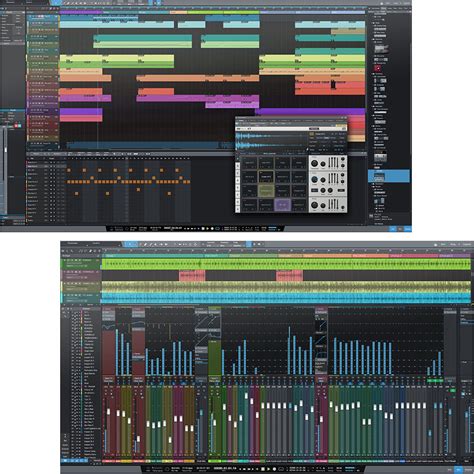Toggle the blue Browse button in arrangement window
The image size is (474, 474).
[408, 229]
